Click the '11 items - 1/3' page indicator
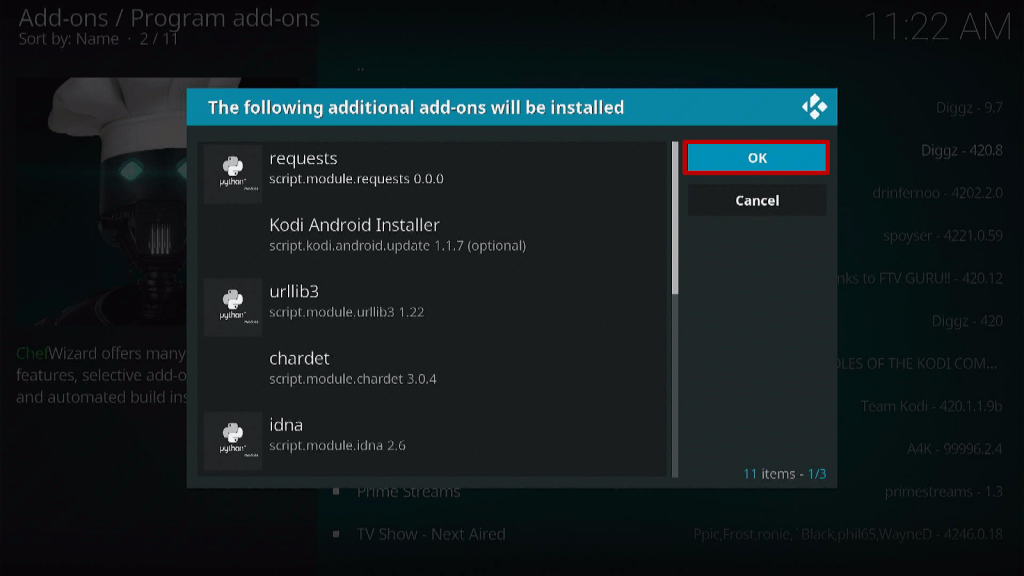Screen dimensions: 1024x576 (x=784, y=473)
